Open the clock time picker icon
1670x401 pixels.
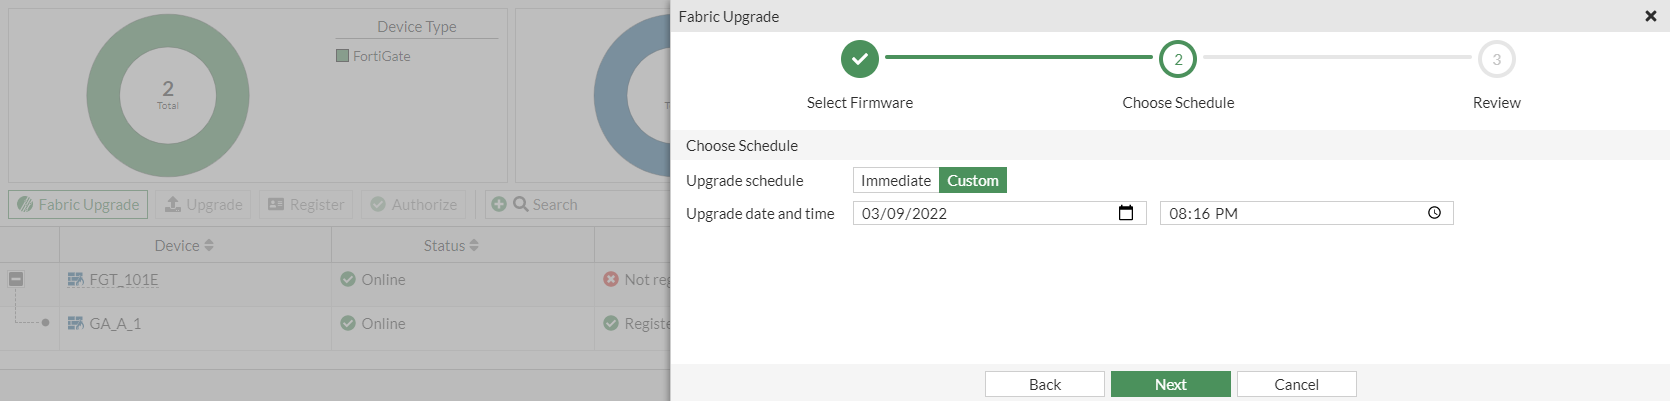point(1434,213)
